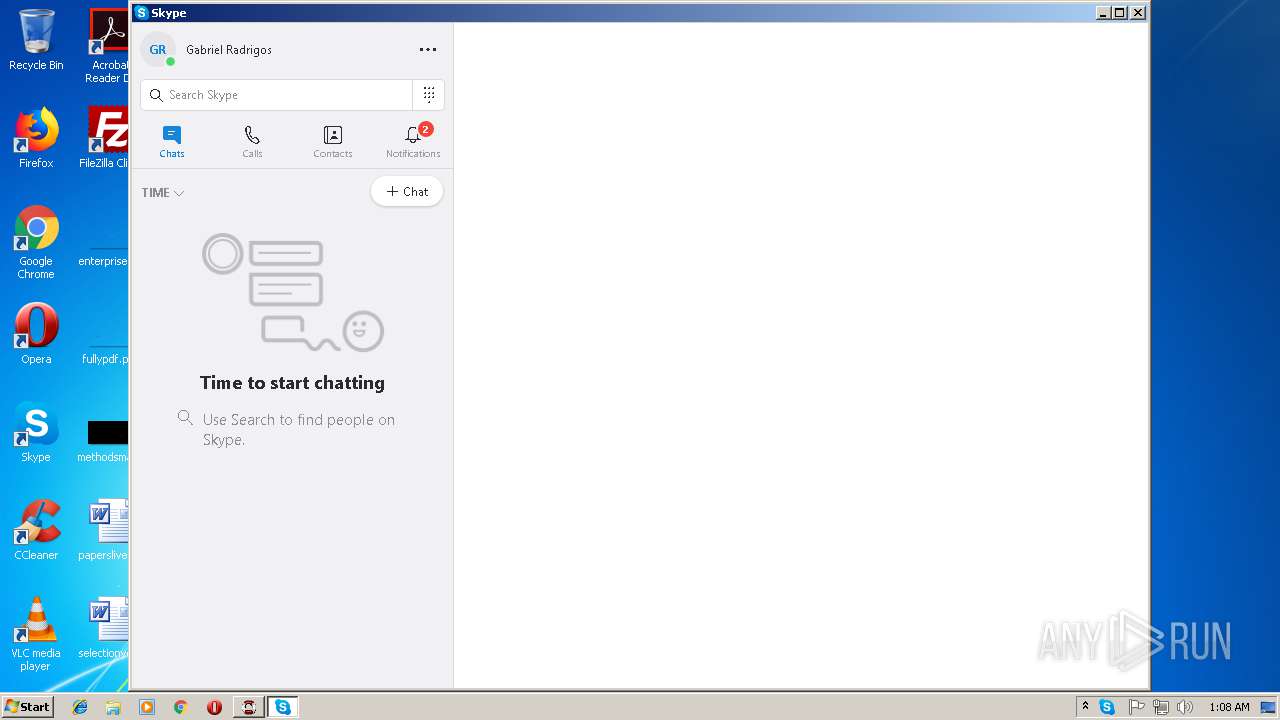The image size is (1280, 720).
Task: Expand the TIME sort dropdown
Action: [x=163, y=193]
